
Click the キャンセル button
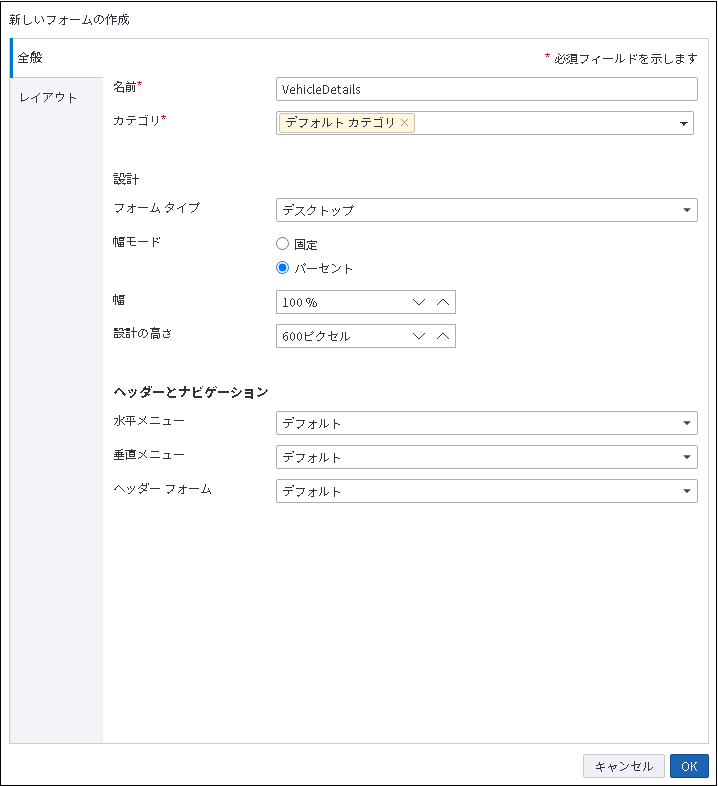click(623, 766)
